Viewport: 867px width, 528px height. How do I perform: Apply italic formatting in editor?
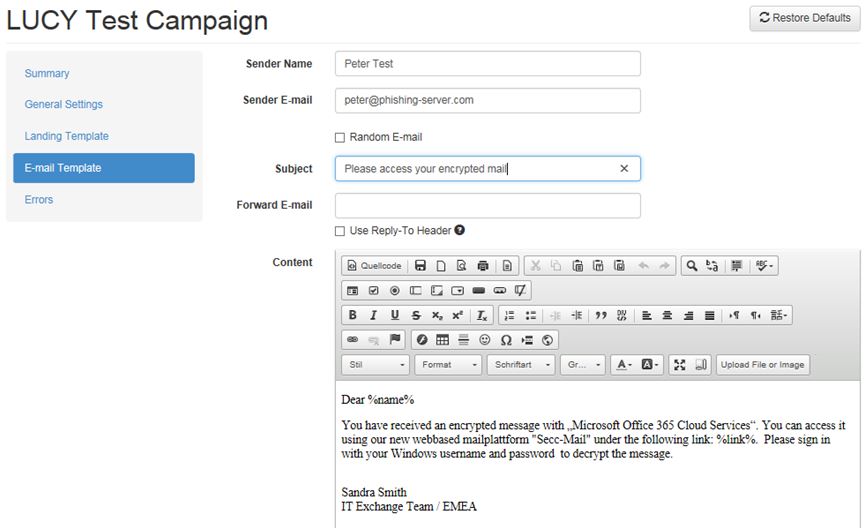coord(372,315)
